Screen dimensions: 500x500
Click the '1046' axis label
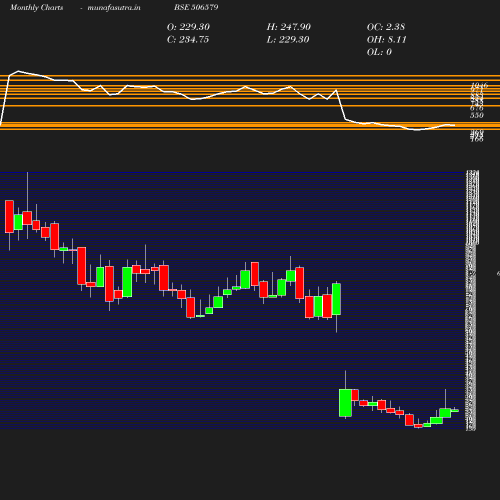coord(479,85)
